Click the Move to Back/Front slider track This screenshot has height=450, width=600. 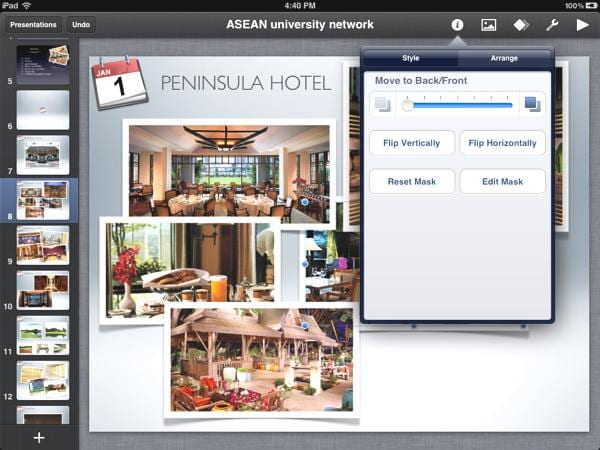[458, 105]
